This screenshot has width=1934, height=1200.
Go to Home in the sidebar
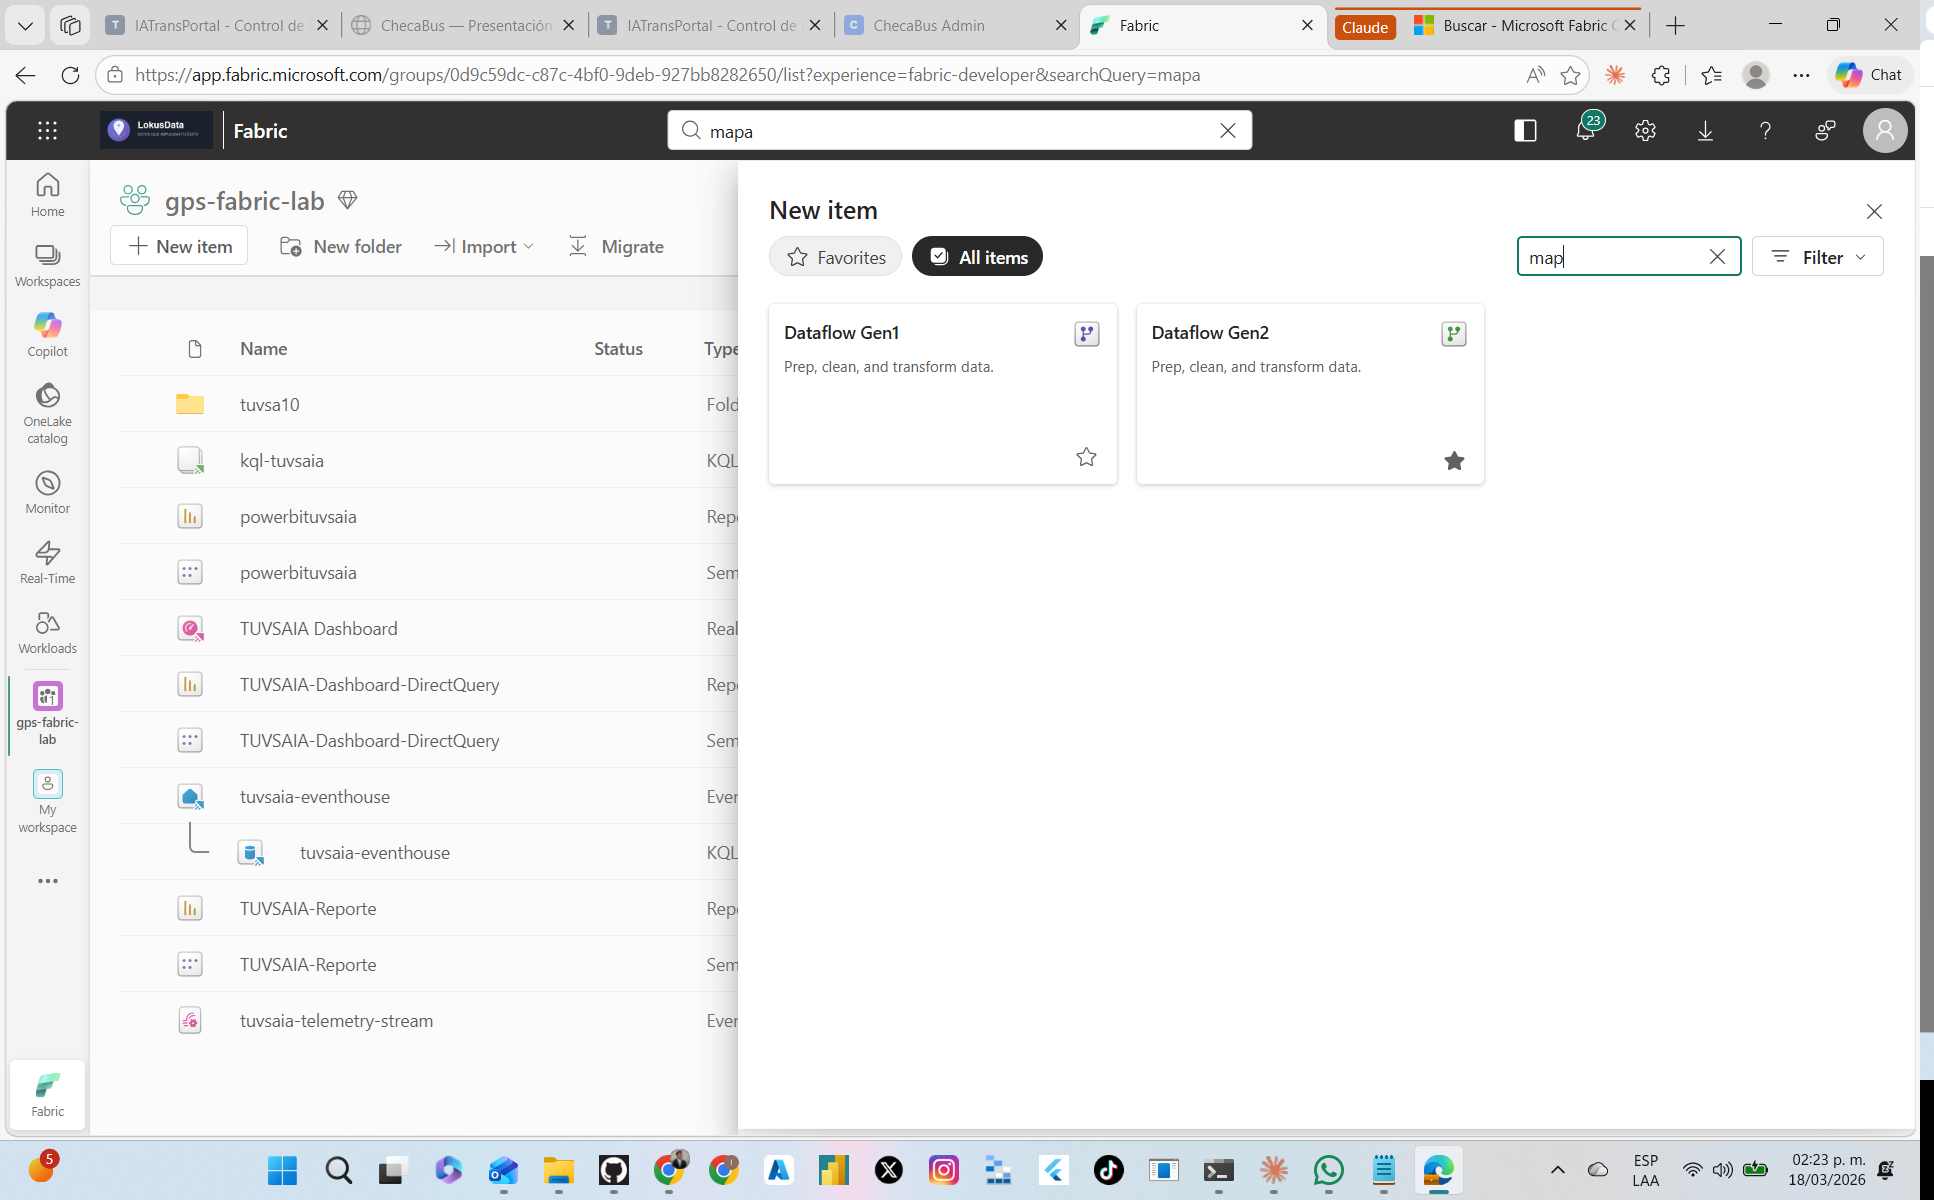pos(47,195)
